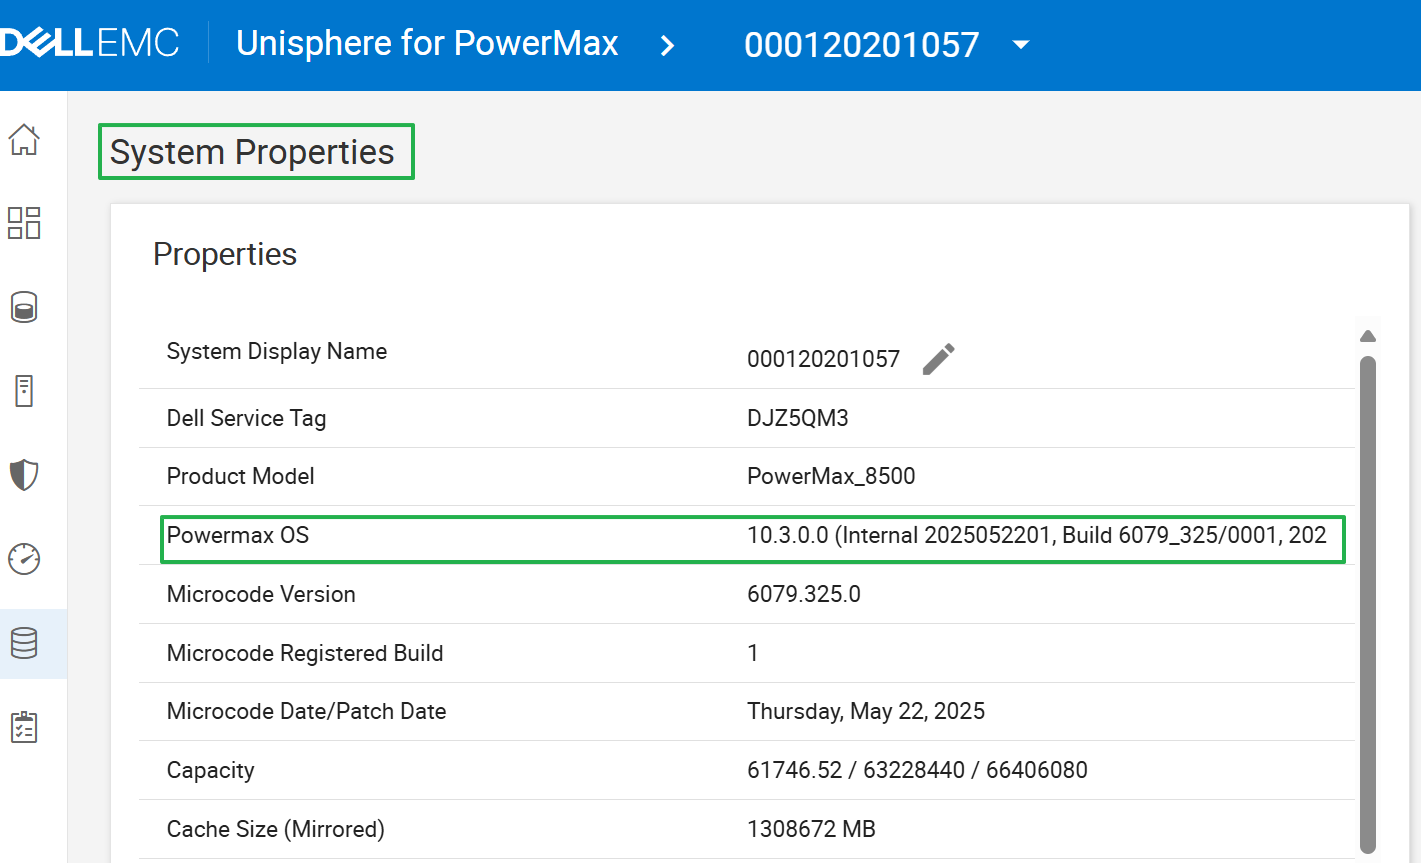Select the Storage cylinder icon

[25, 307]
